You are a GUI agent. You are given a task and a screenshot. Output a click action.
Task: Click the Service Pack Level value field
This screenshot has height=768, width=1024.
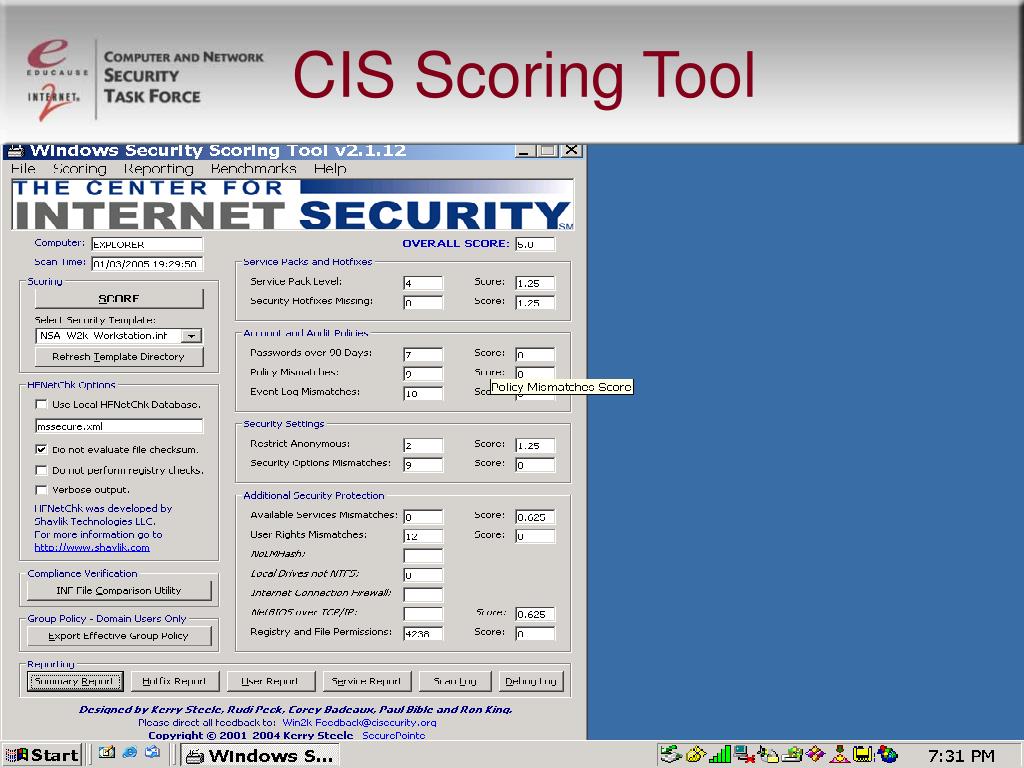(x=423, y=283)
